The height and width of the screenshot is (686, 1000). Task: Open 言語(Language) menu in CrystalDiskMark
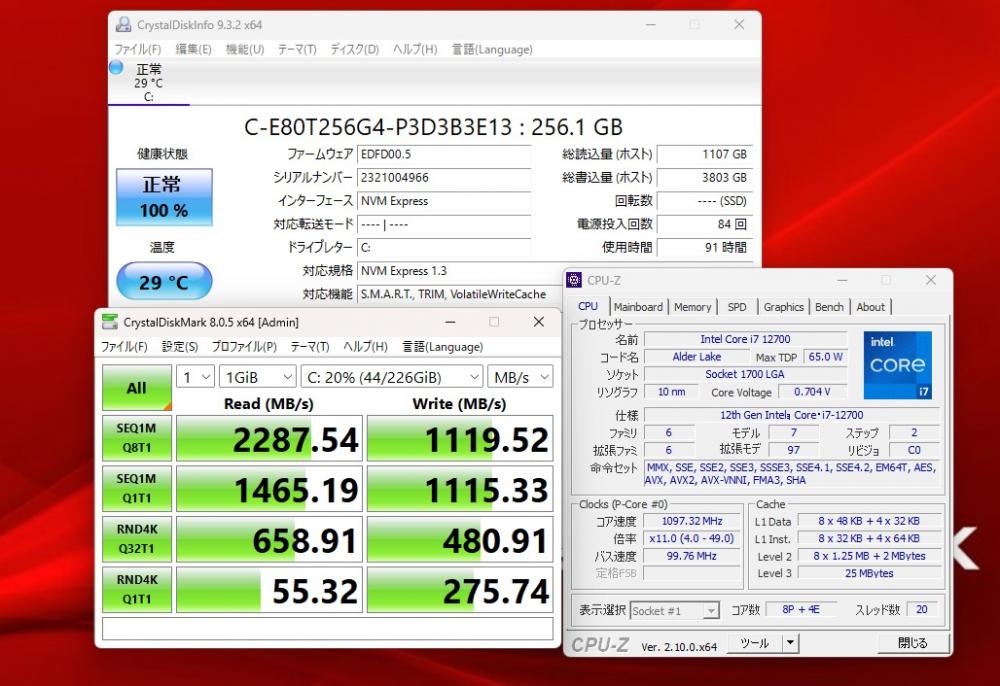click(443, 346)
